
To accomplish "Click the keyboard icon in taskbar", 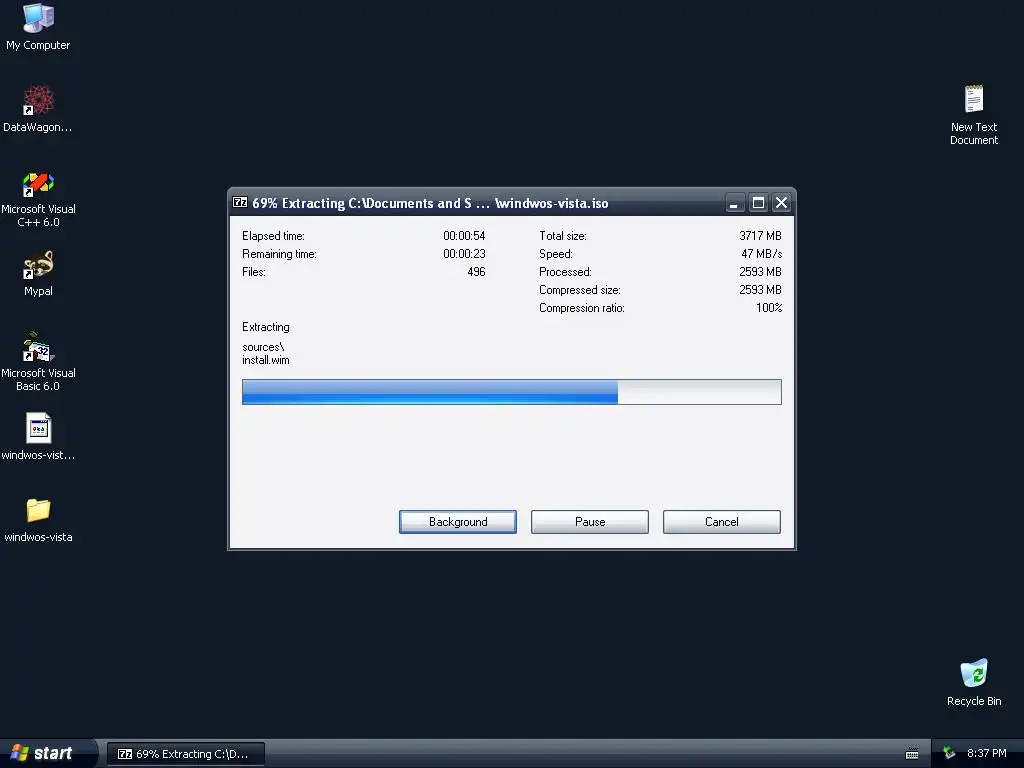I will pyautogui.click(x=912, y=754).
